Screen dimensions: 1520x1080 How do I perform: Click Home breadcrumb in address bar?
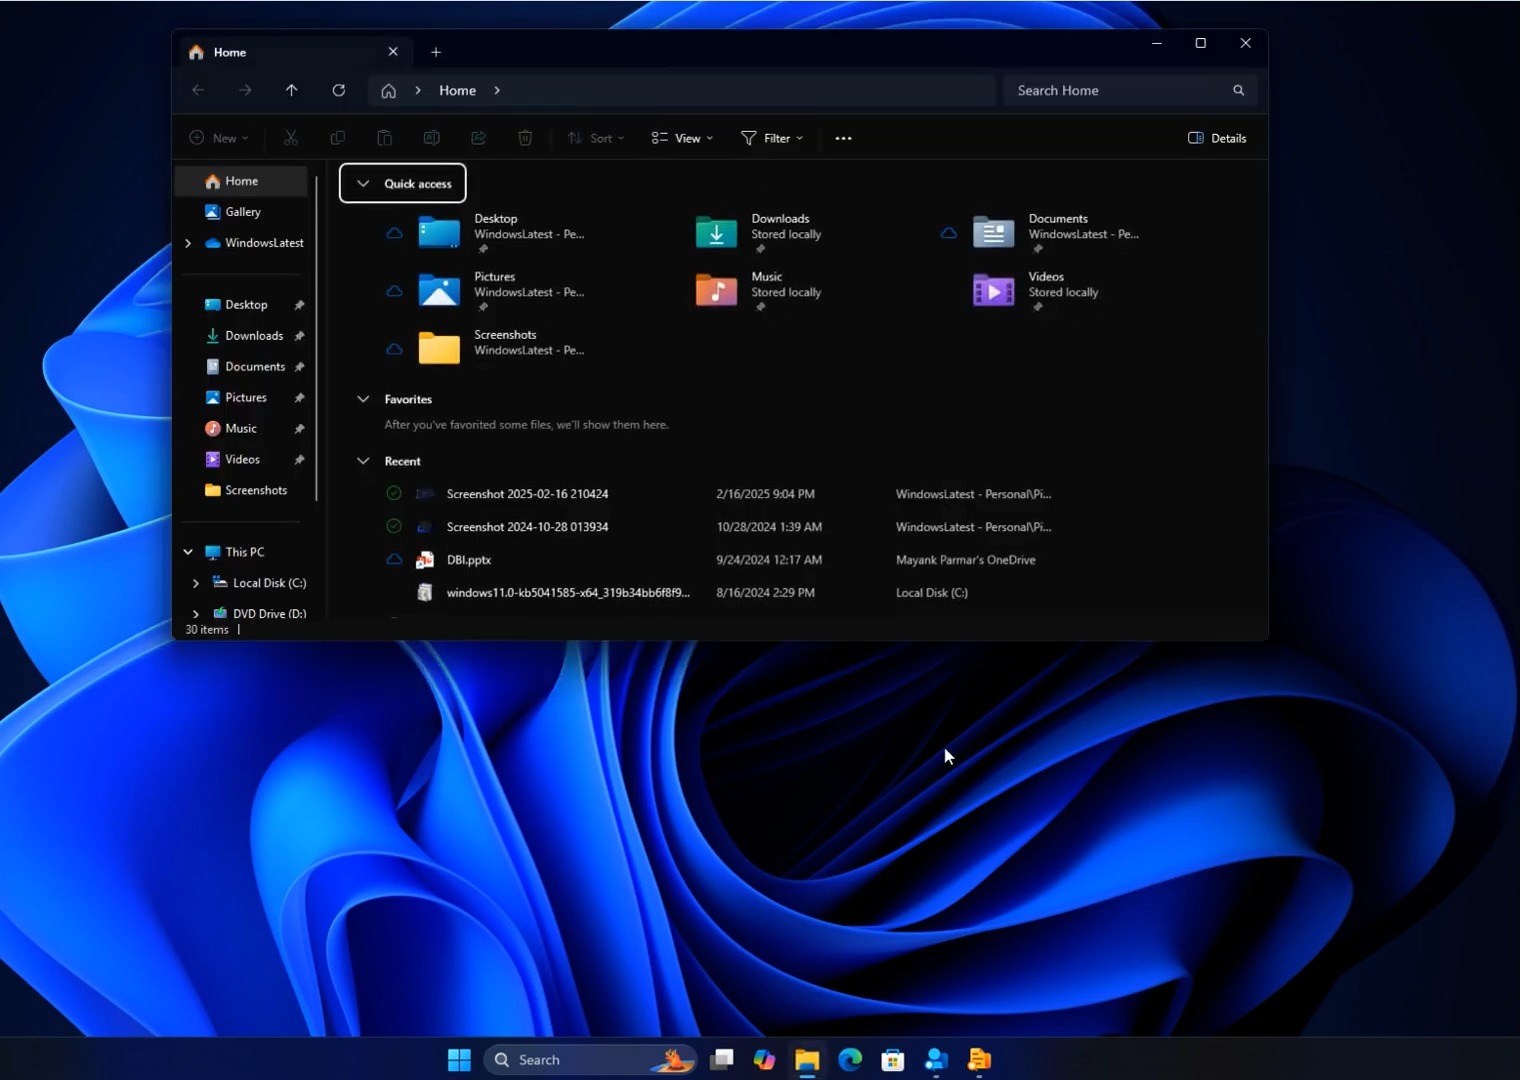click(x=457, y=90)
